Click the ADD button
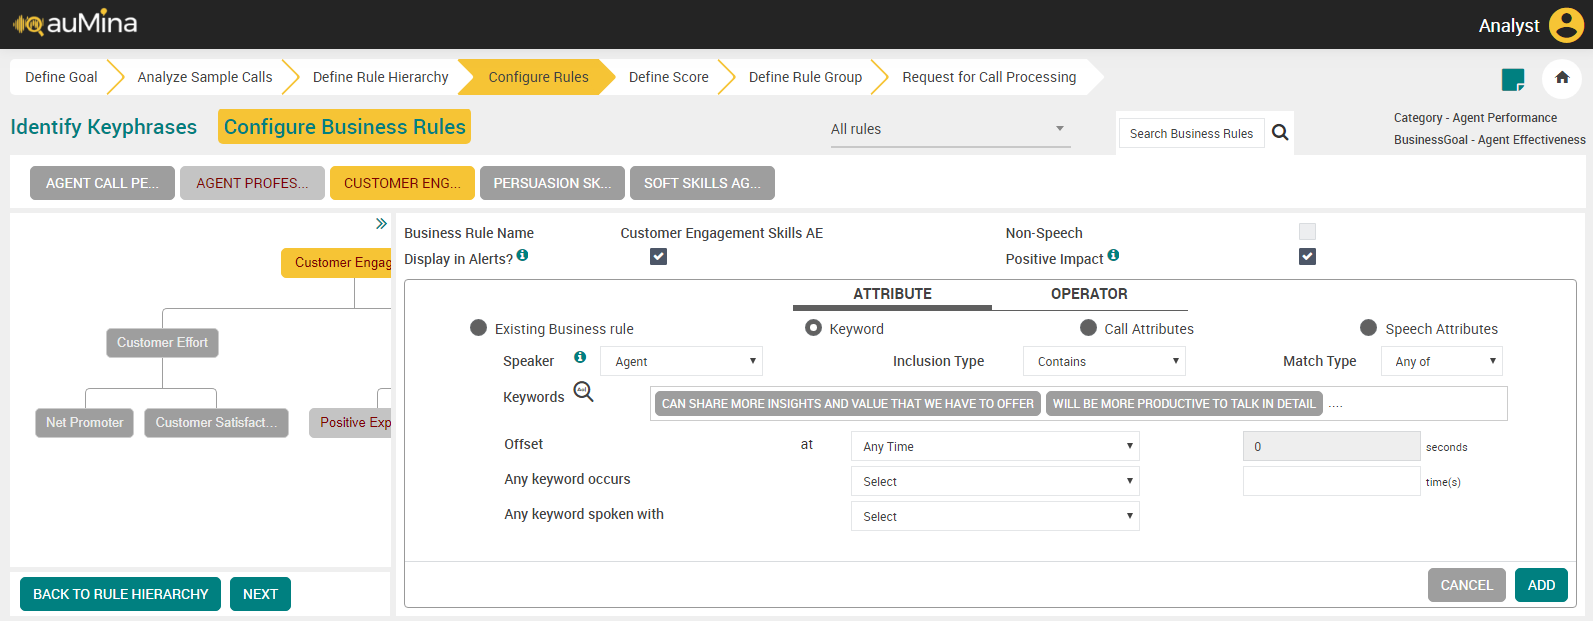The height and width of the screenshot is (621, 1593). click(x=1541, y=585)
